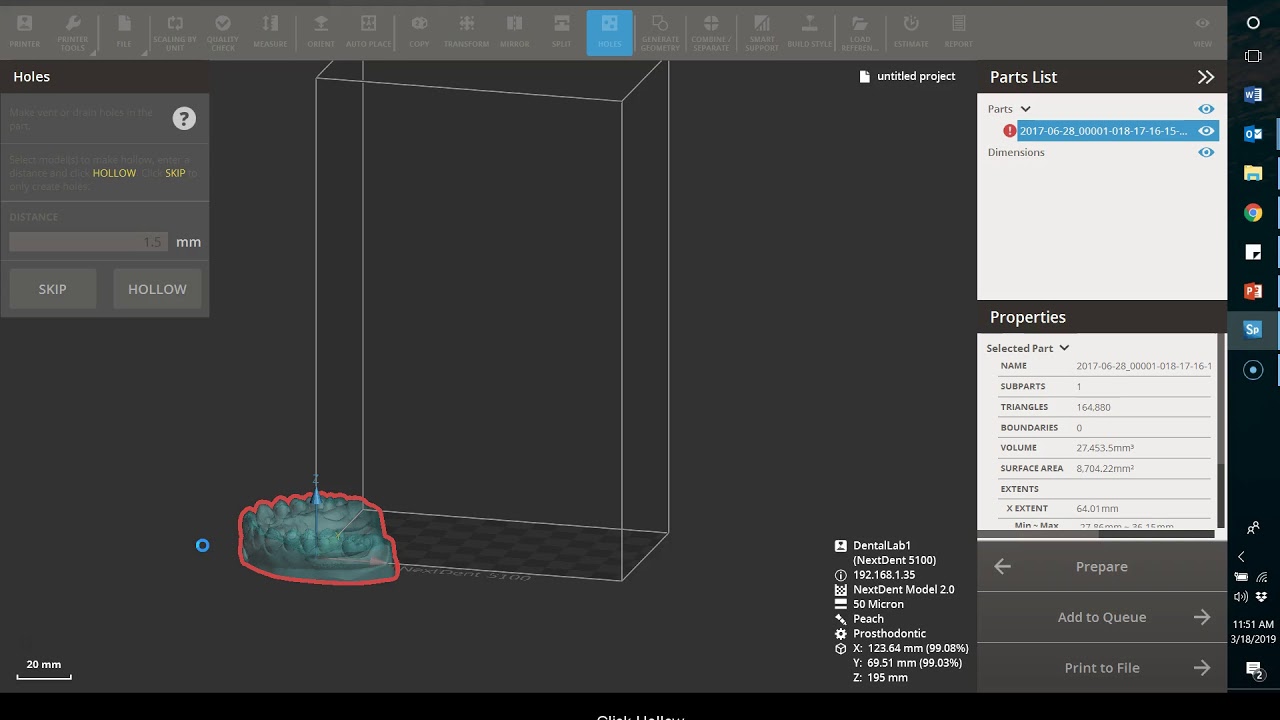Open the Estimate tool
Viewport: 1280px width, 720px height.
(x=911, y=31)
